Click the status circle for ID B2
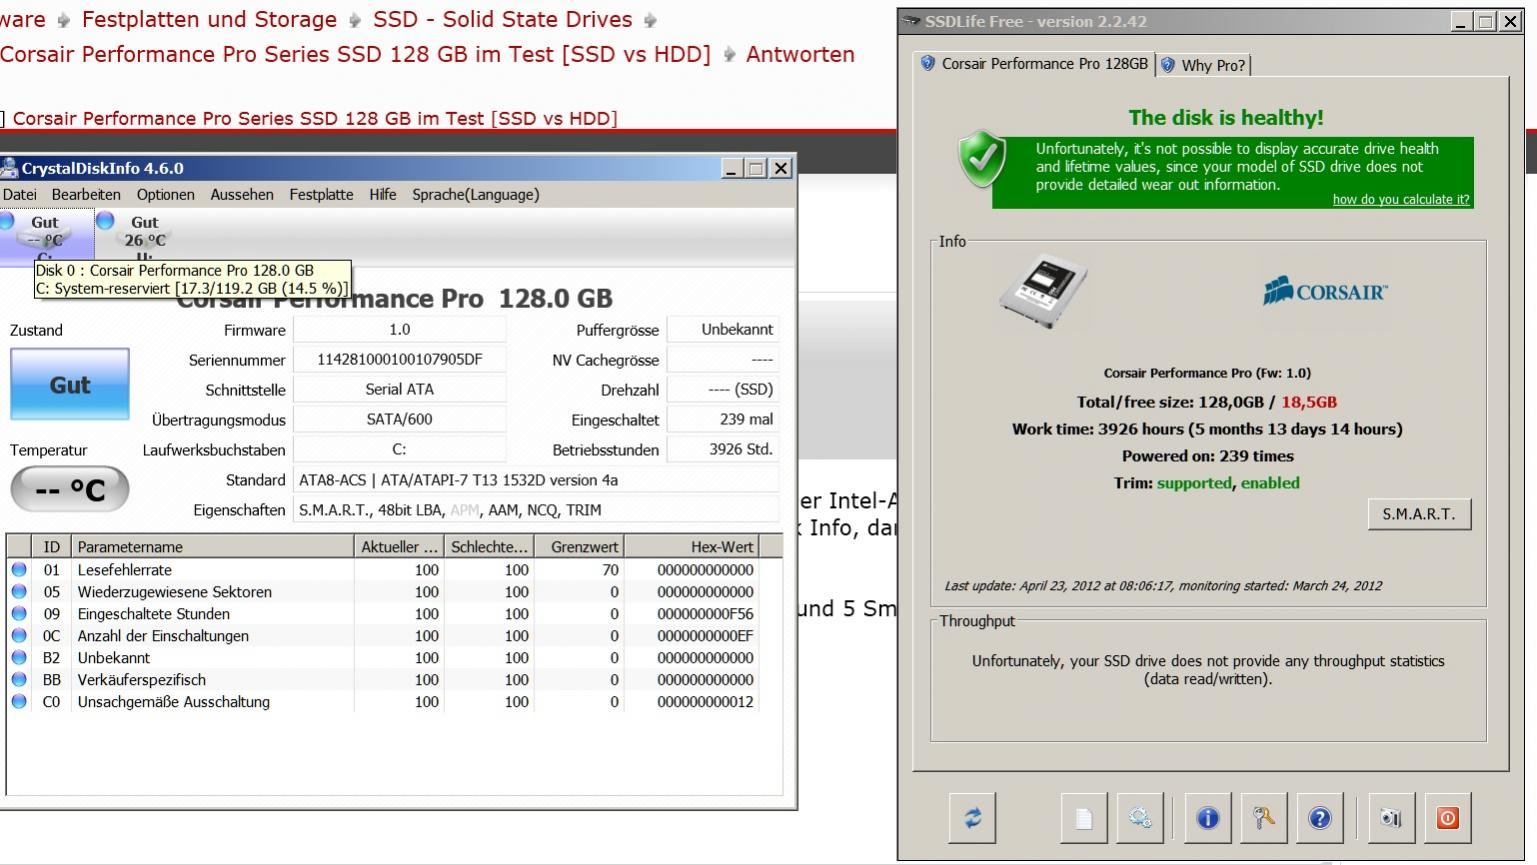 [19, 658]
